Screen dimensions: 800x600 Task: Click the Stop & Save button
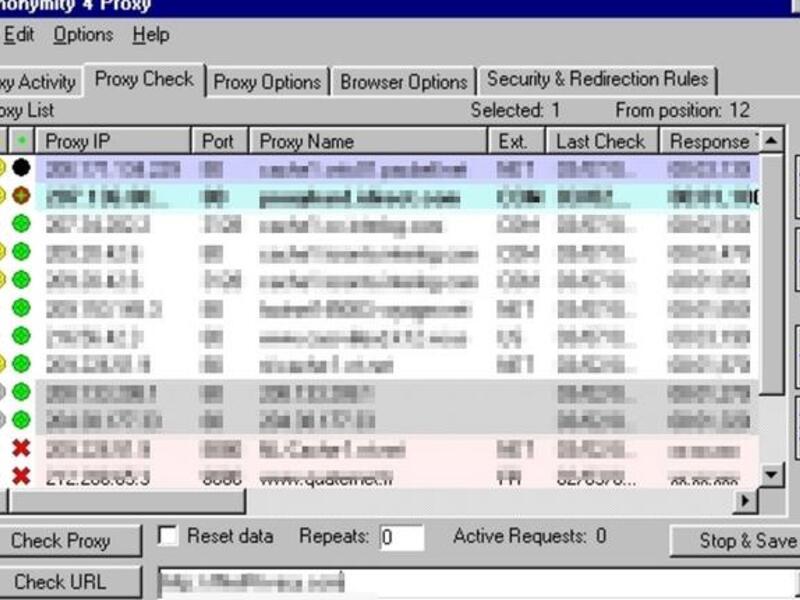(x=735, y=541)
